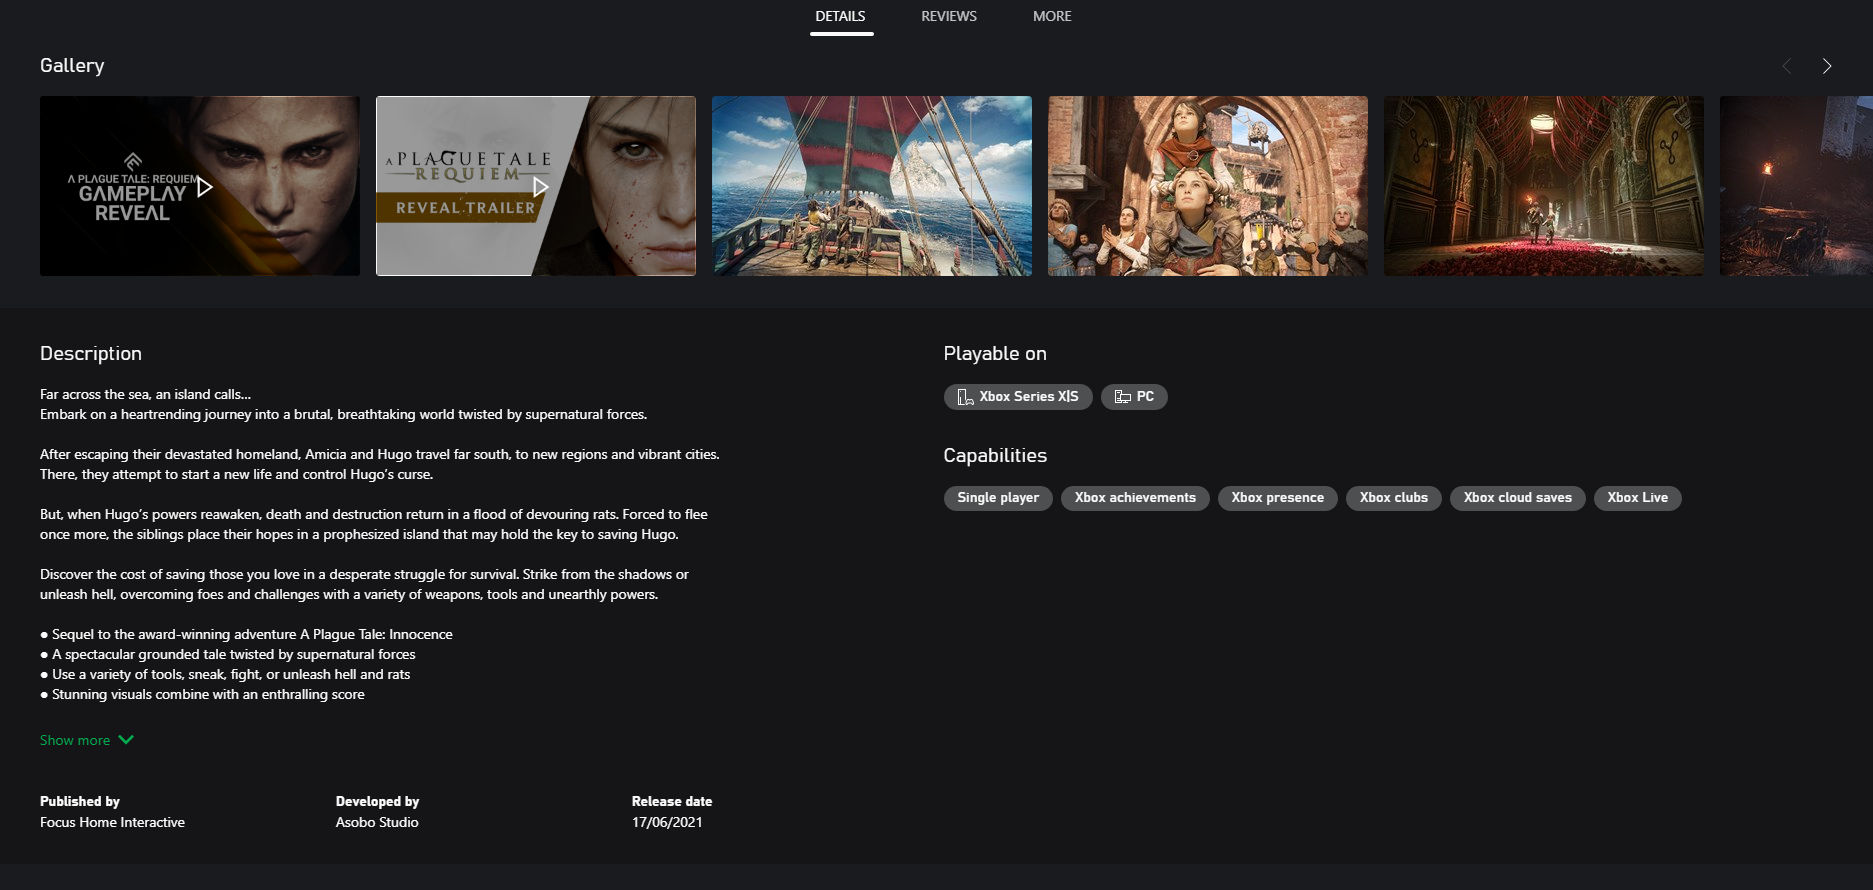Go to next gallery images arrow
Viewport: 1873px width, 890px height.
coord(1826,66)
